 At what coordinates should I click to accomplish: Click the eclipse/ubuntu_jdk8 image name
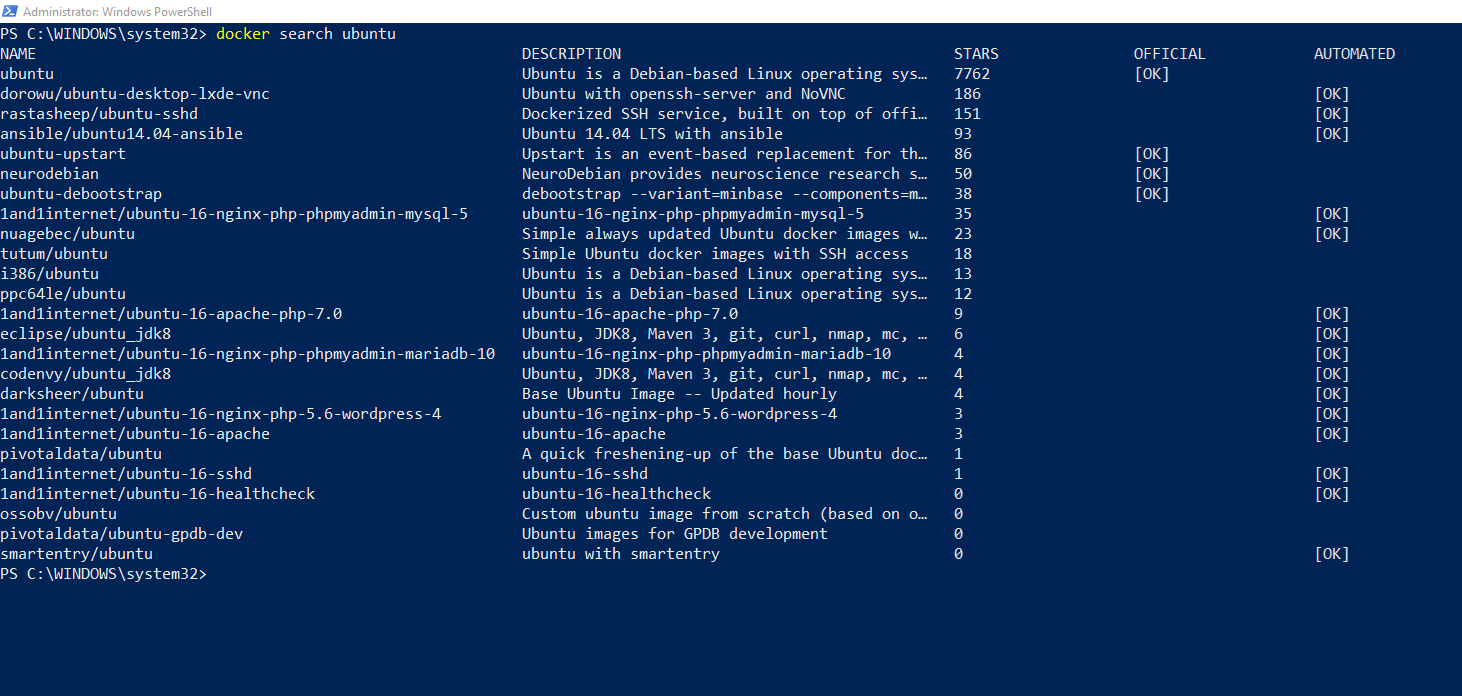point(85,334)
